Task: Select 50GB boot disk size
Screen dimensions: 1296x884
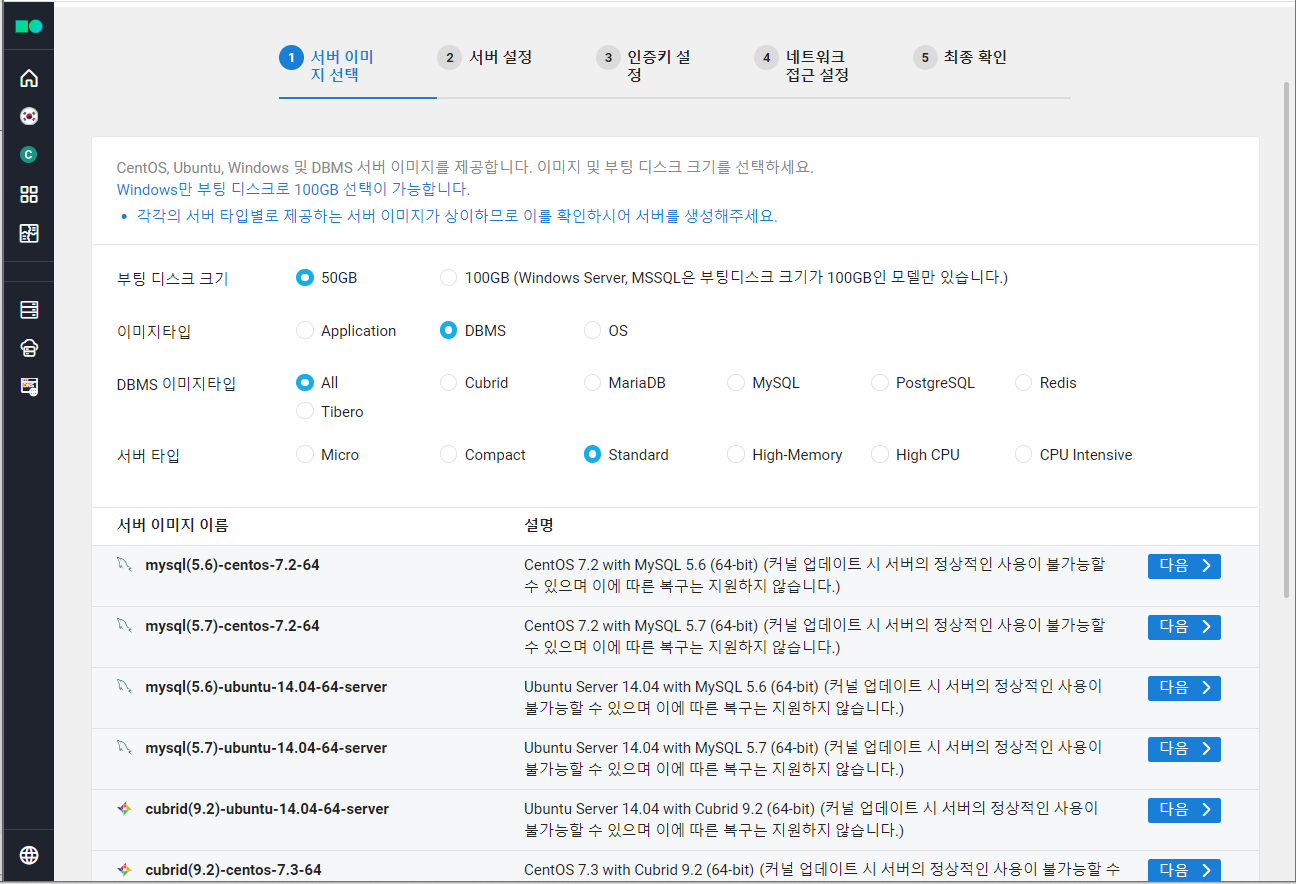Action: point(305,277)
